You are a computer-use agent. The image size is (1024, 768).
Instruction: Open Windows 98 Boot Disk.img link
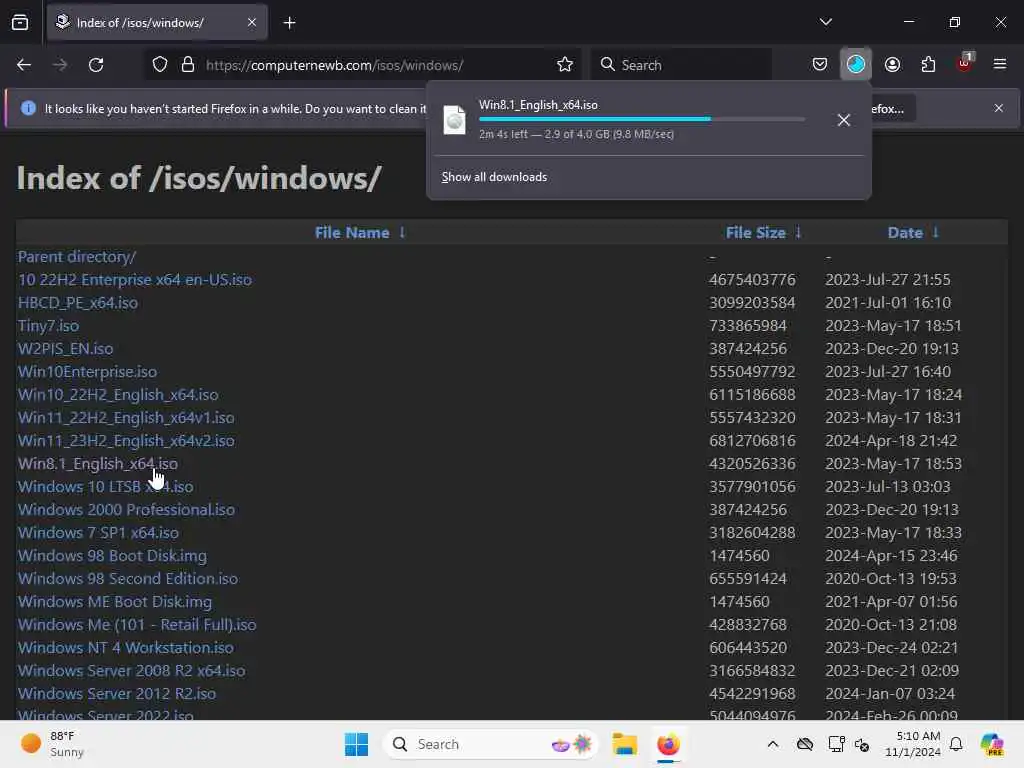[x=112, y=556]
